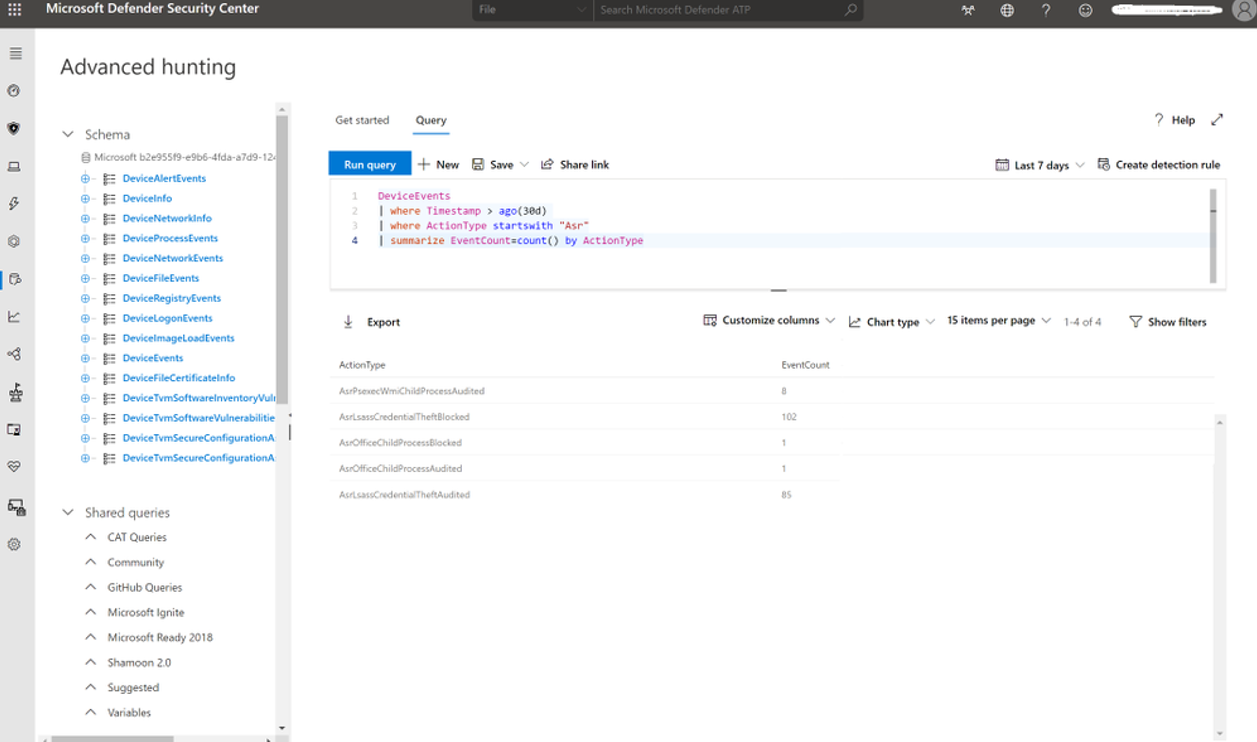1257x742 pixels.
Task: Expand the Shamoon 2.0 folder
Action: pos(91,662)
